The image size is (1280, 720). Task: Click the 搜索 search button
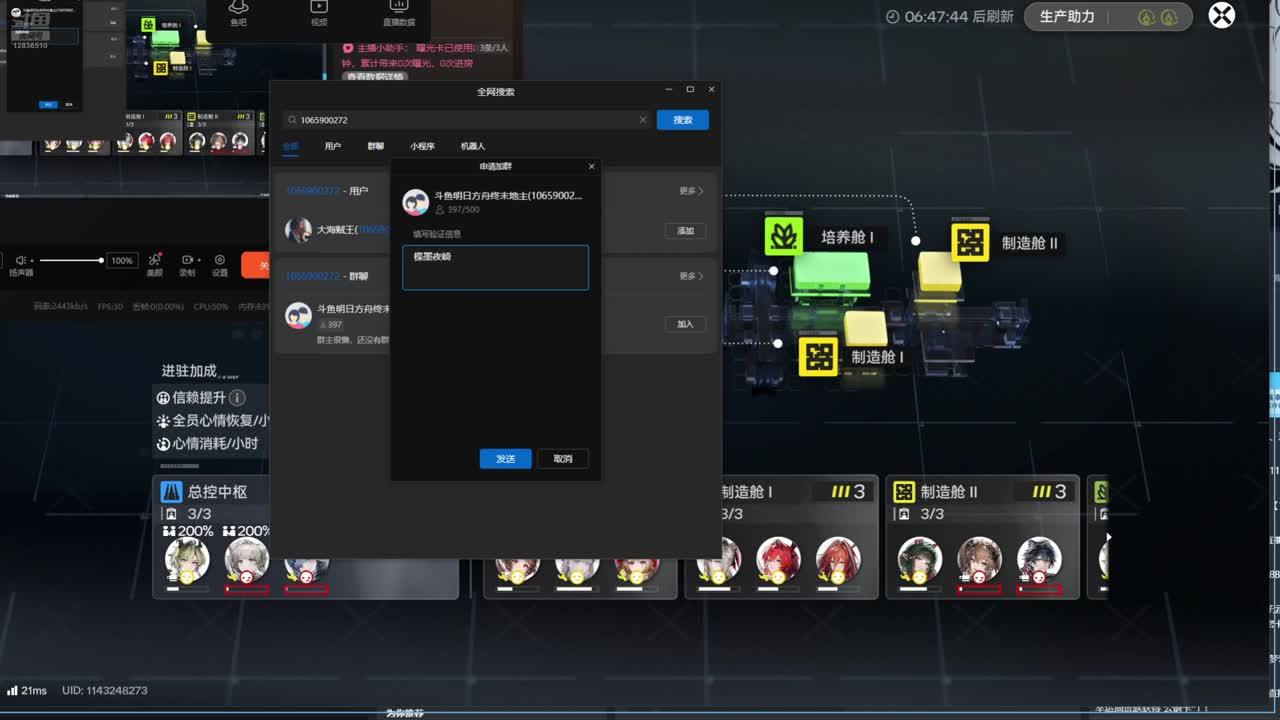click(x=683, y=120)
